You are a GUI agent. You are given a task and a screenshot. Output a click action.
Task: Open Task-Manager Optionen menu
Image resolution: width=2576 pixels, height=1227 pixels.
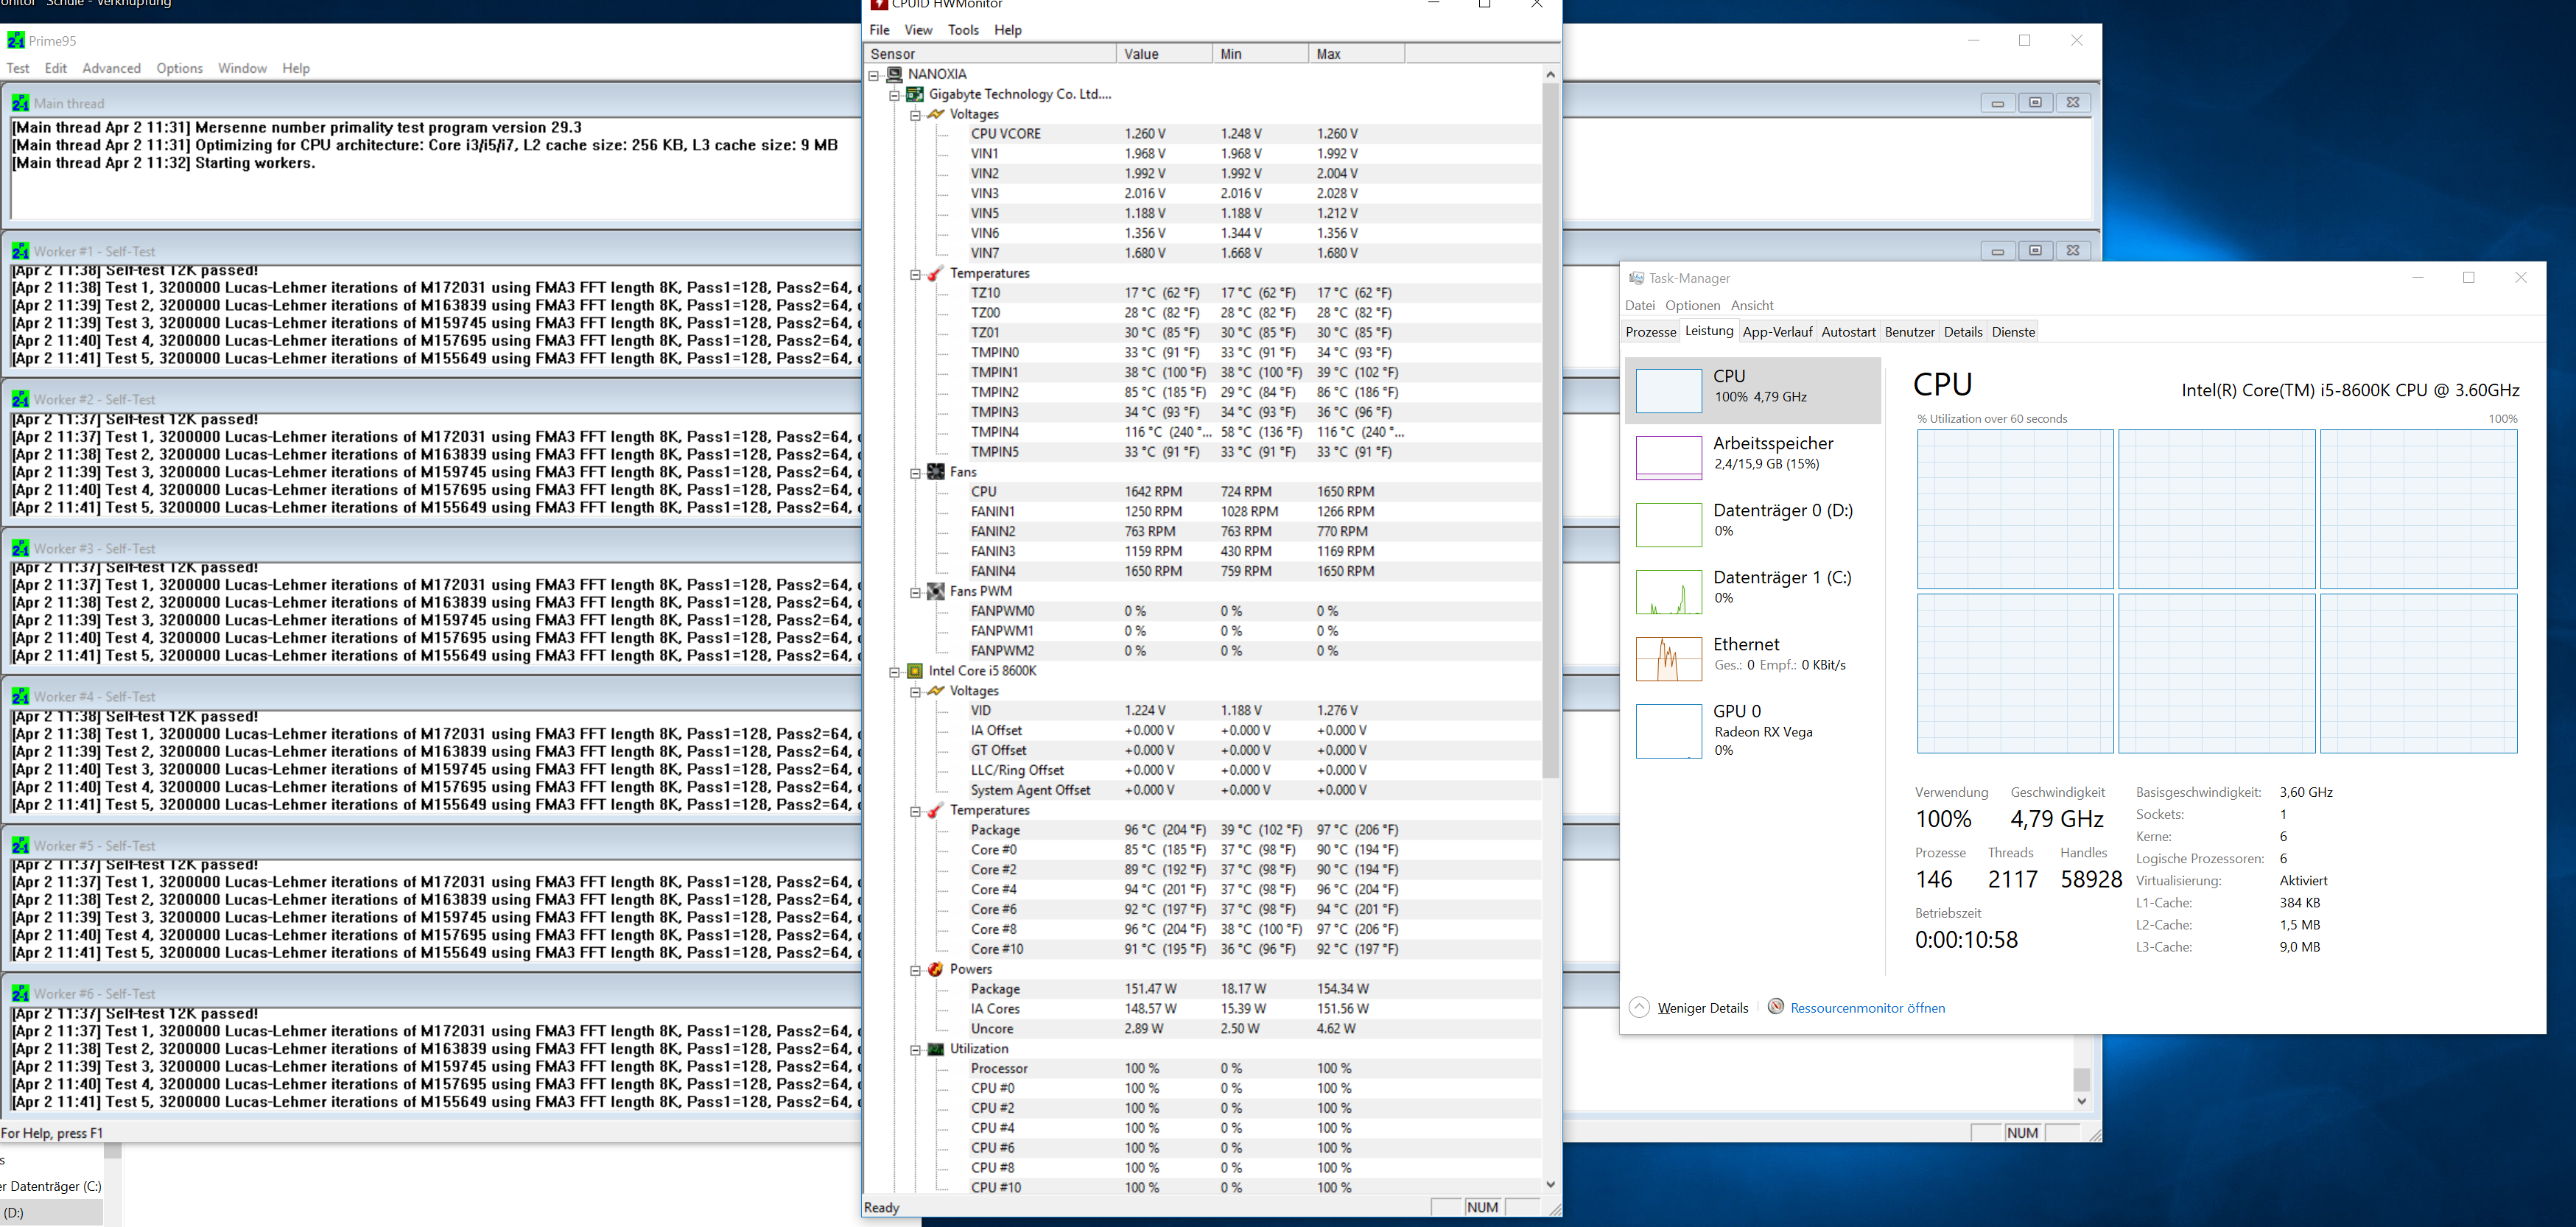(x=1692, y=305)
